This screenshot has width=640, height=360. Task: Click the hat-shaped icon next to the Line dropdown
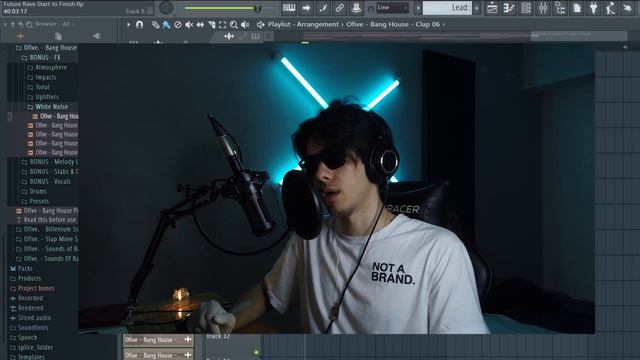(x=356, y=8)
